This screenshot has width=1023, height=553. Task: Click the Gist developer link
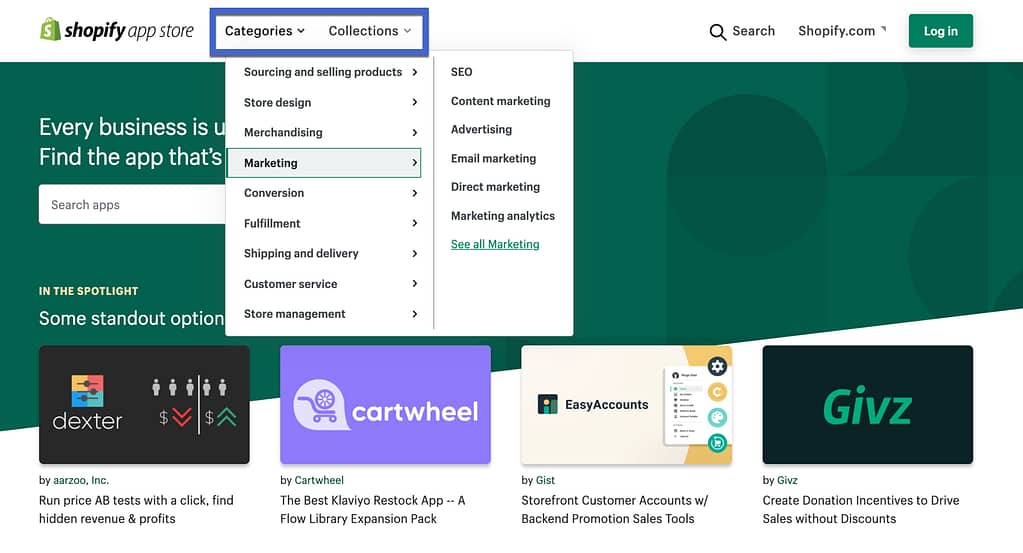point(545,480)
